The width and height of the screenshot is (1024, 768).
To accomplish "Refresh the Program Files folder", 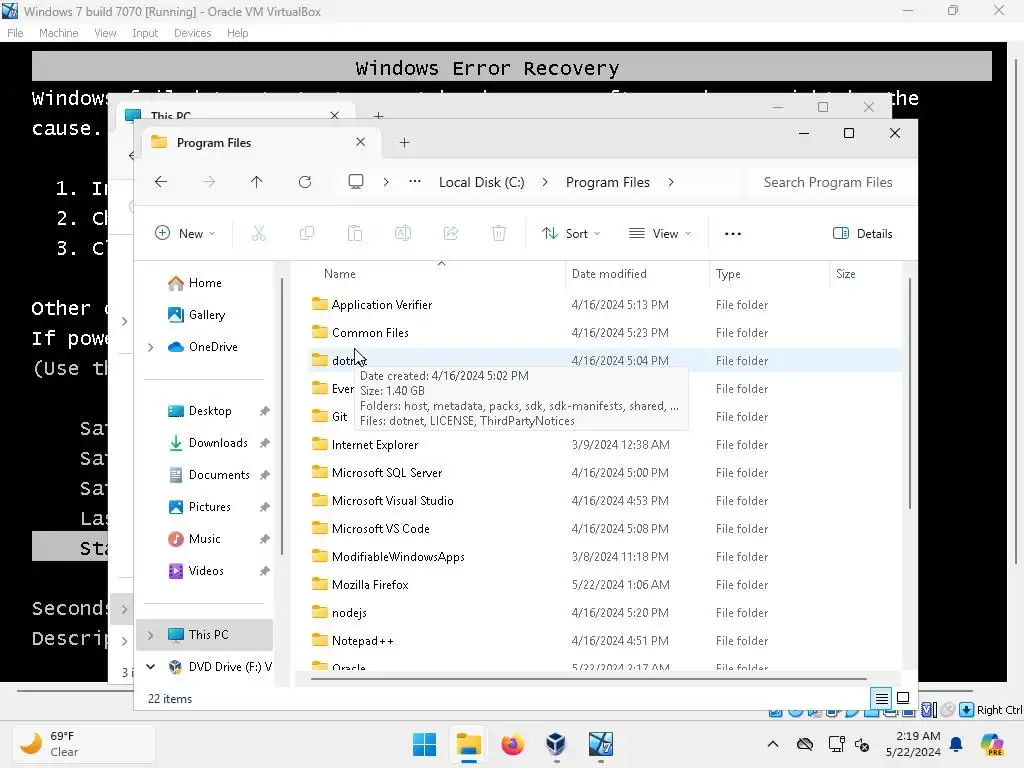I will tap(305, 182).
